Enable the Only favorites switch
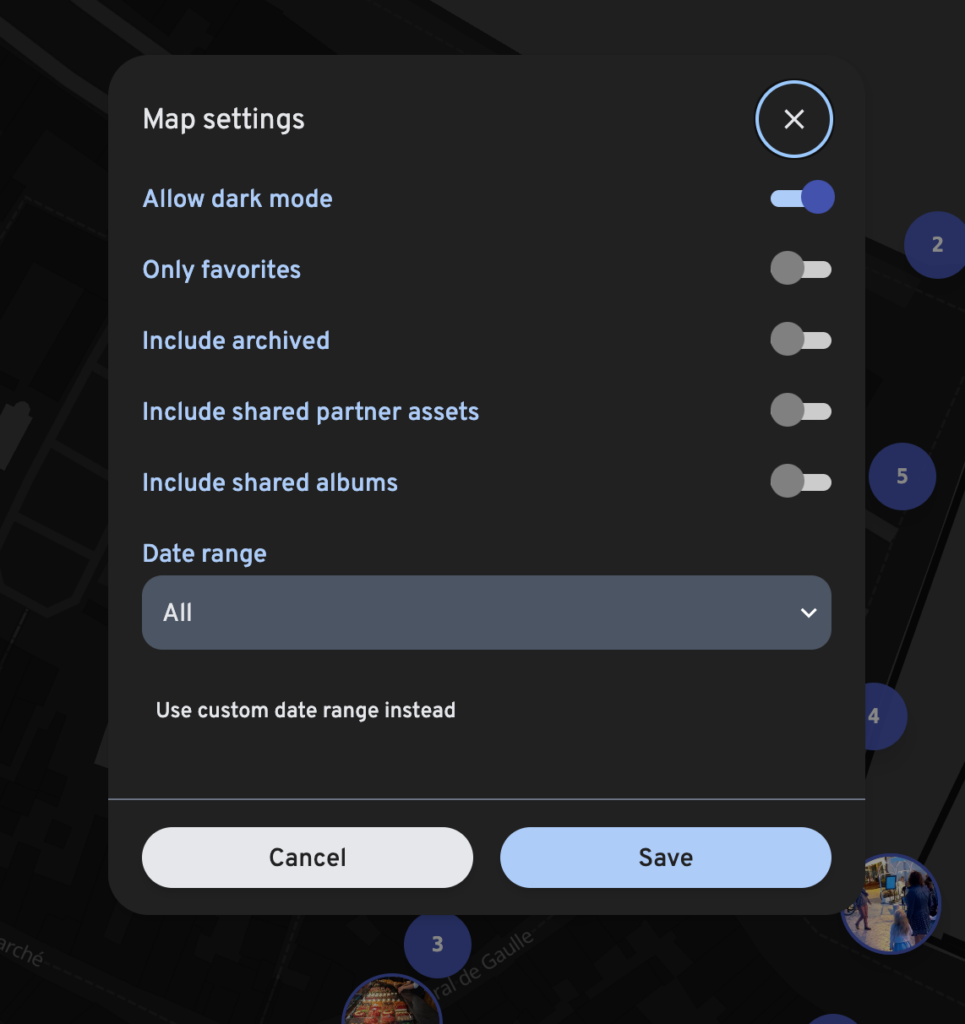 tap(800, 269)
